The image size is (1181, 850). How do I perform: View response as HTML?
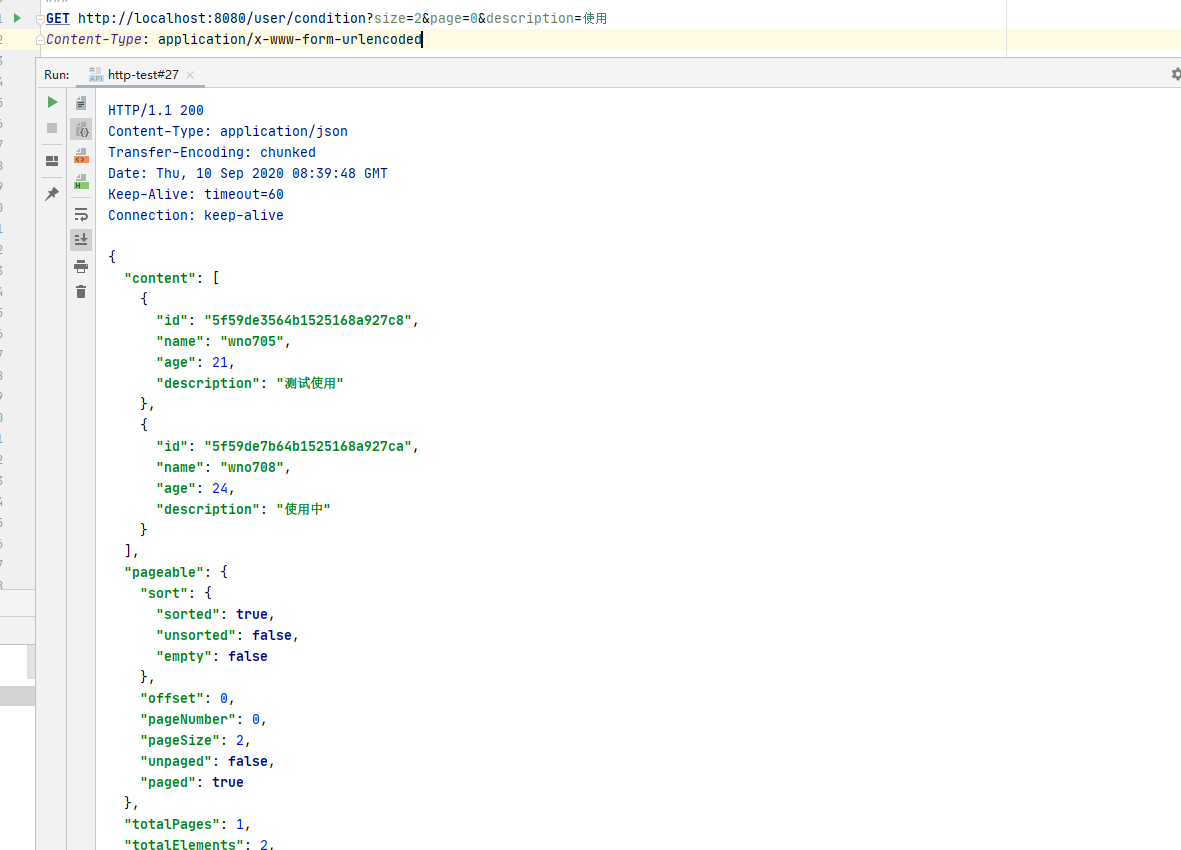[x=81, y=181]
